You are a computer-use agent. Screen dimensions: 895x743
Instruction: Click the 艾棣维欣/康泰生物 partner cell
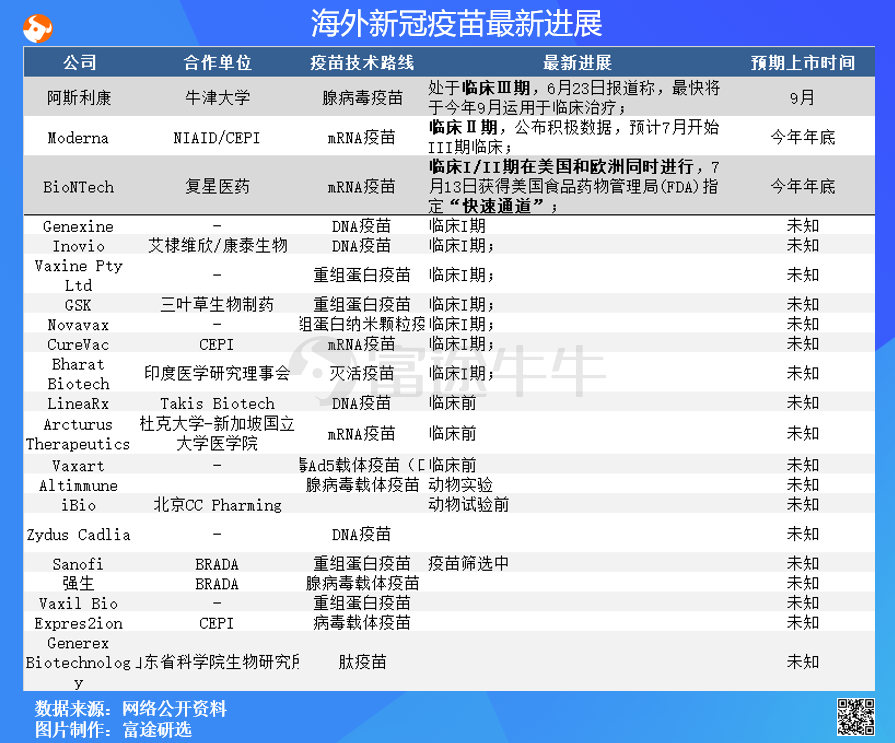pos(217,246)
